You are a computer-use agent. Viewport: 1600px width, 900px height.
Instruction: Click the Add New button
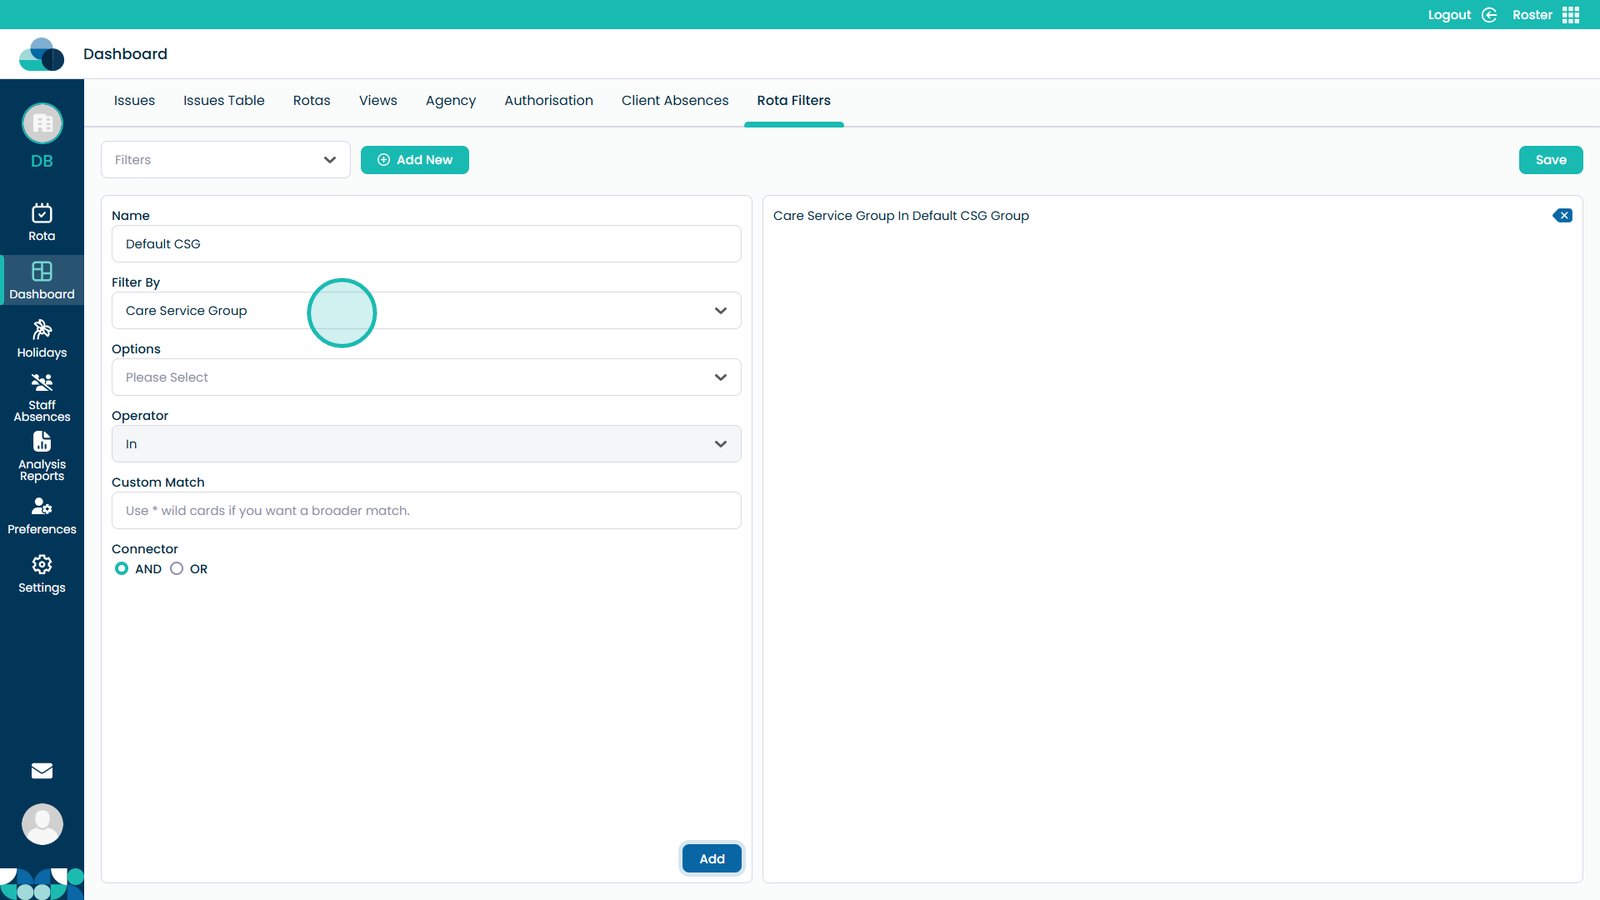click(x=415, y=160)
